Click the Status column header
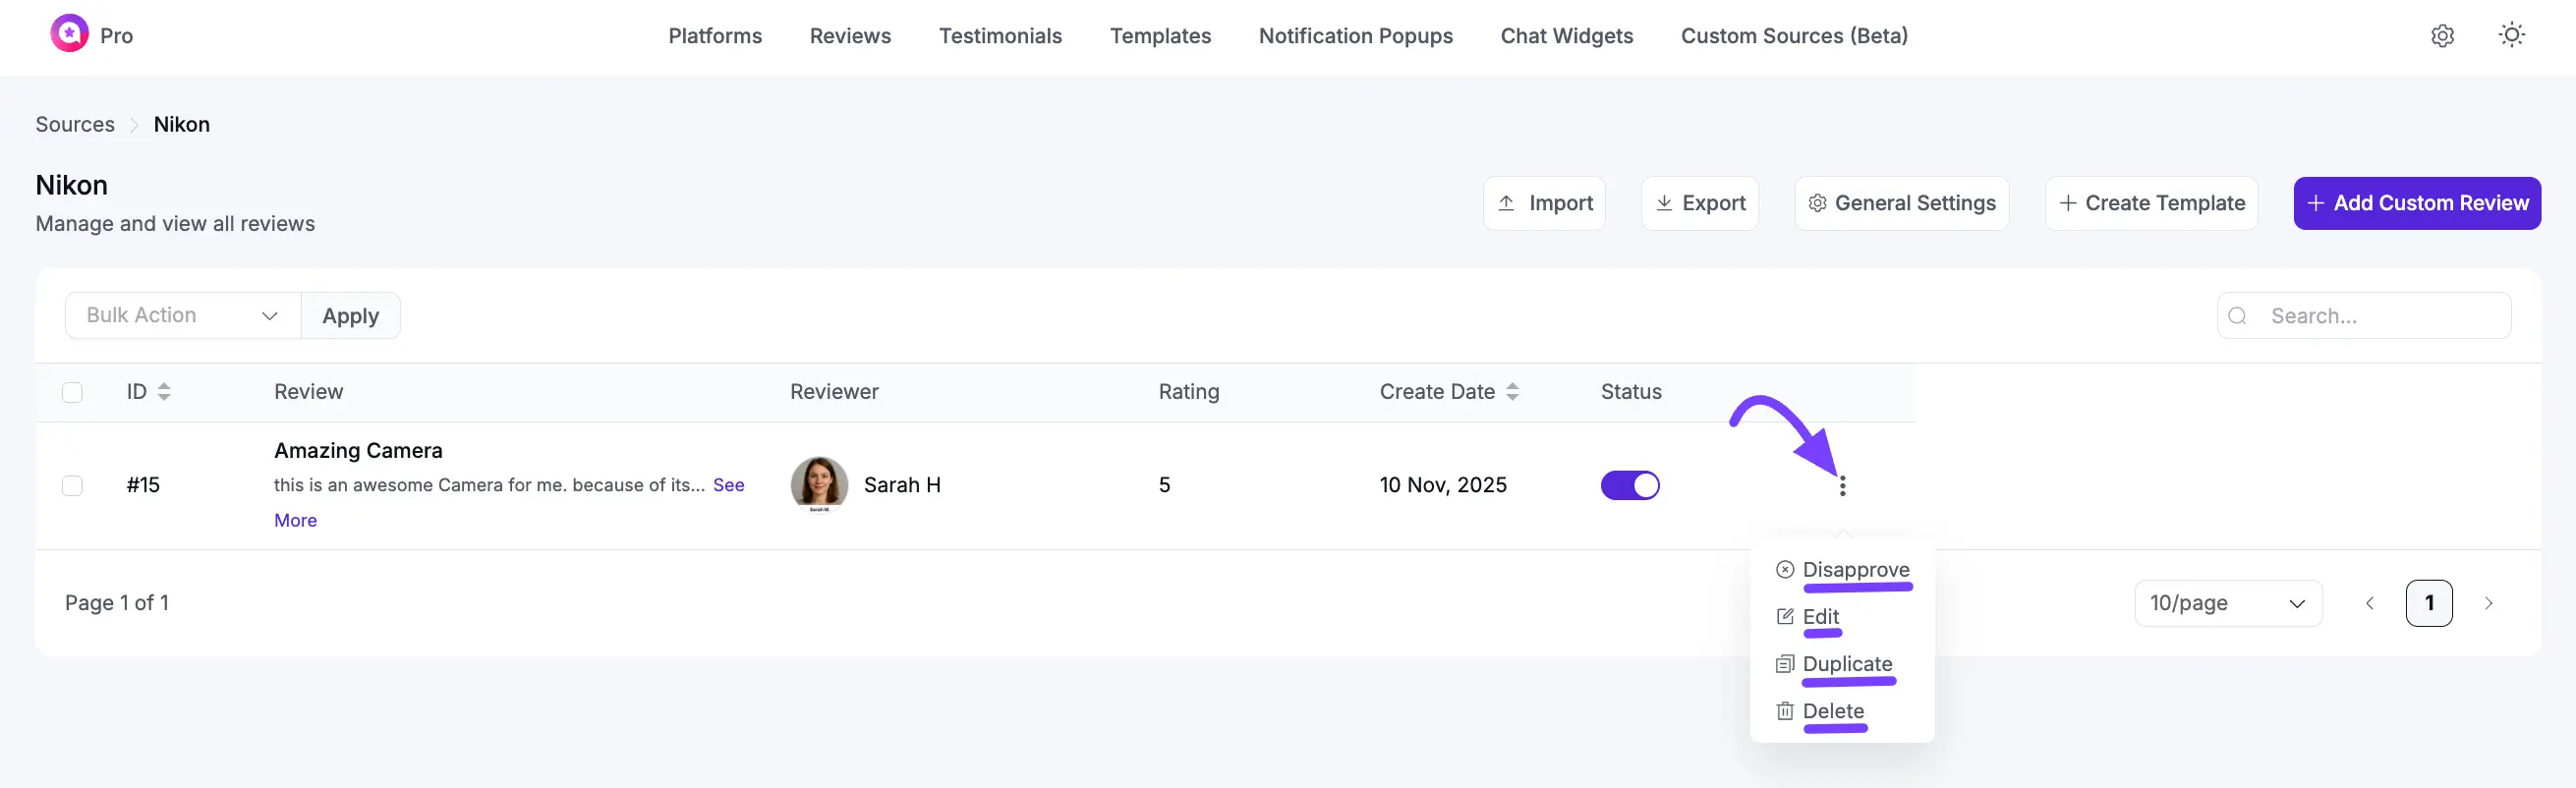 [x=1630, y=392]
